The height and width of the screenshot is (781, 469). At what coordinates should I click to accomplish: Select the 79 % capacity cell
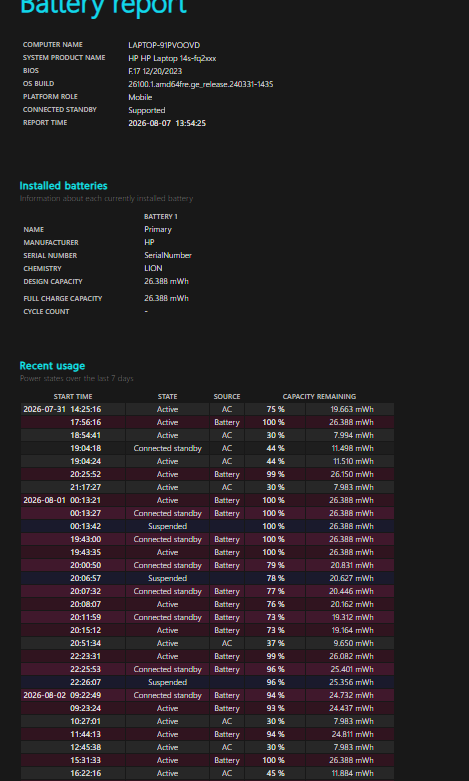click(275, 565)
